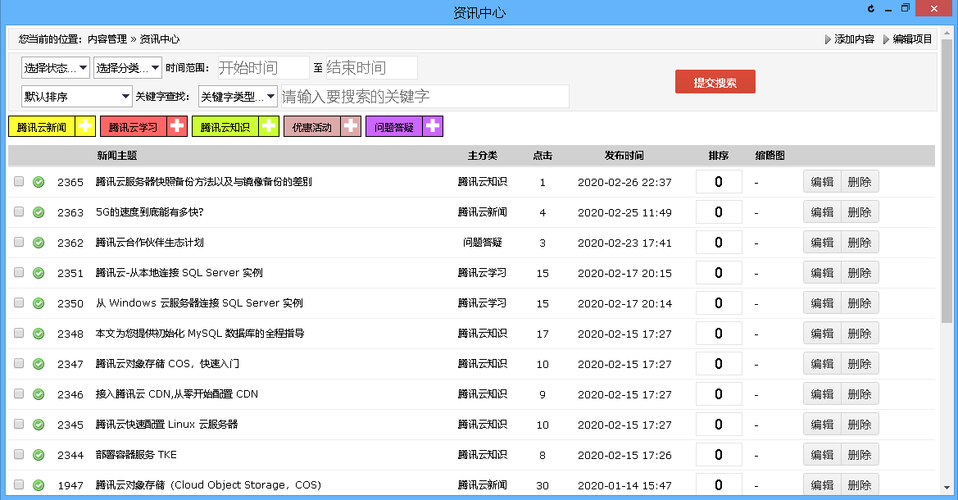Open article '部署容器服务 TKE'

click(x=136, y=455)
